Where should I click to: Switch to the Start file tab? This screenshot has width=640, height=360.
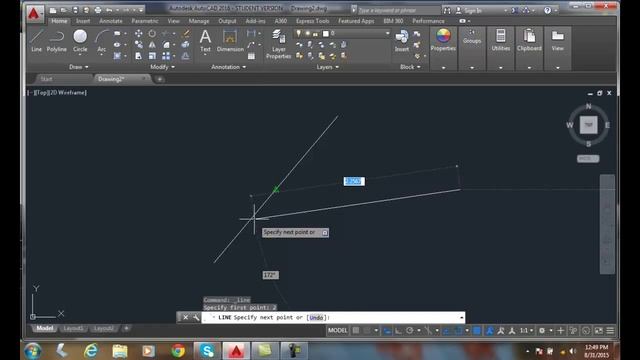pyautogui.click(x=47, y=79)
